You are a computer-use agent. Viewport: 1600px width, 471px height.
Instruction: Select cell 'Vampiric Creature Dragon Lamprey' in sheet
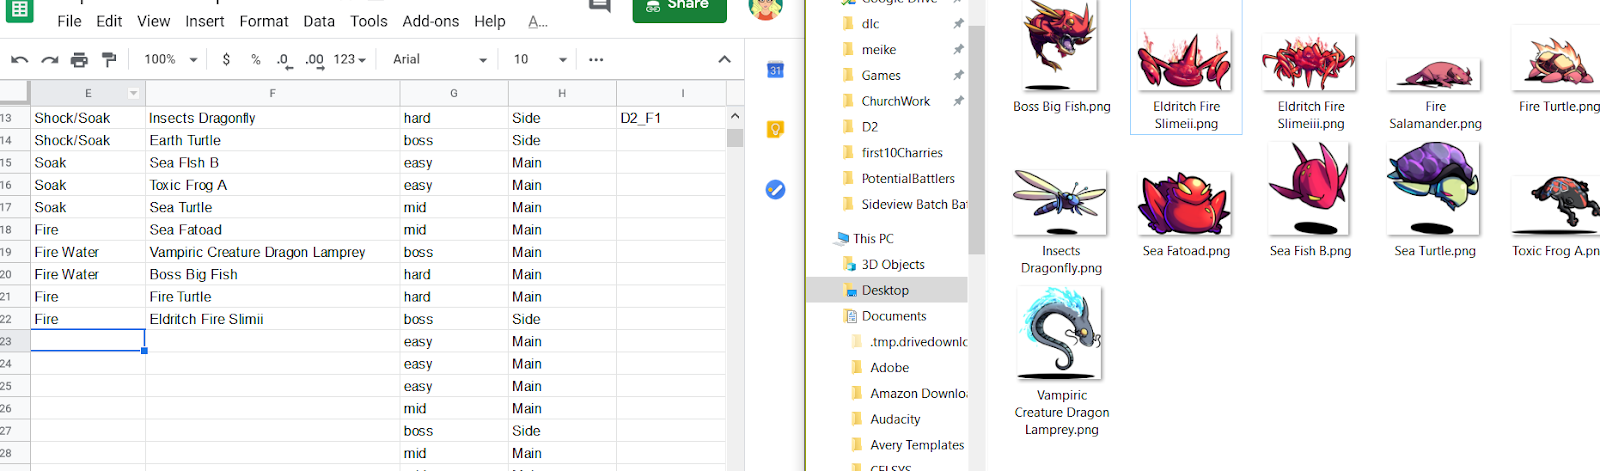273,252
